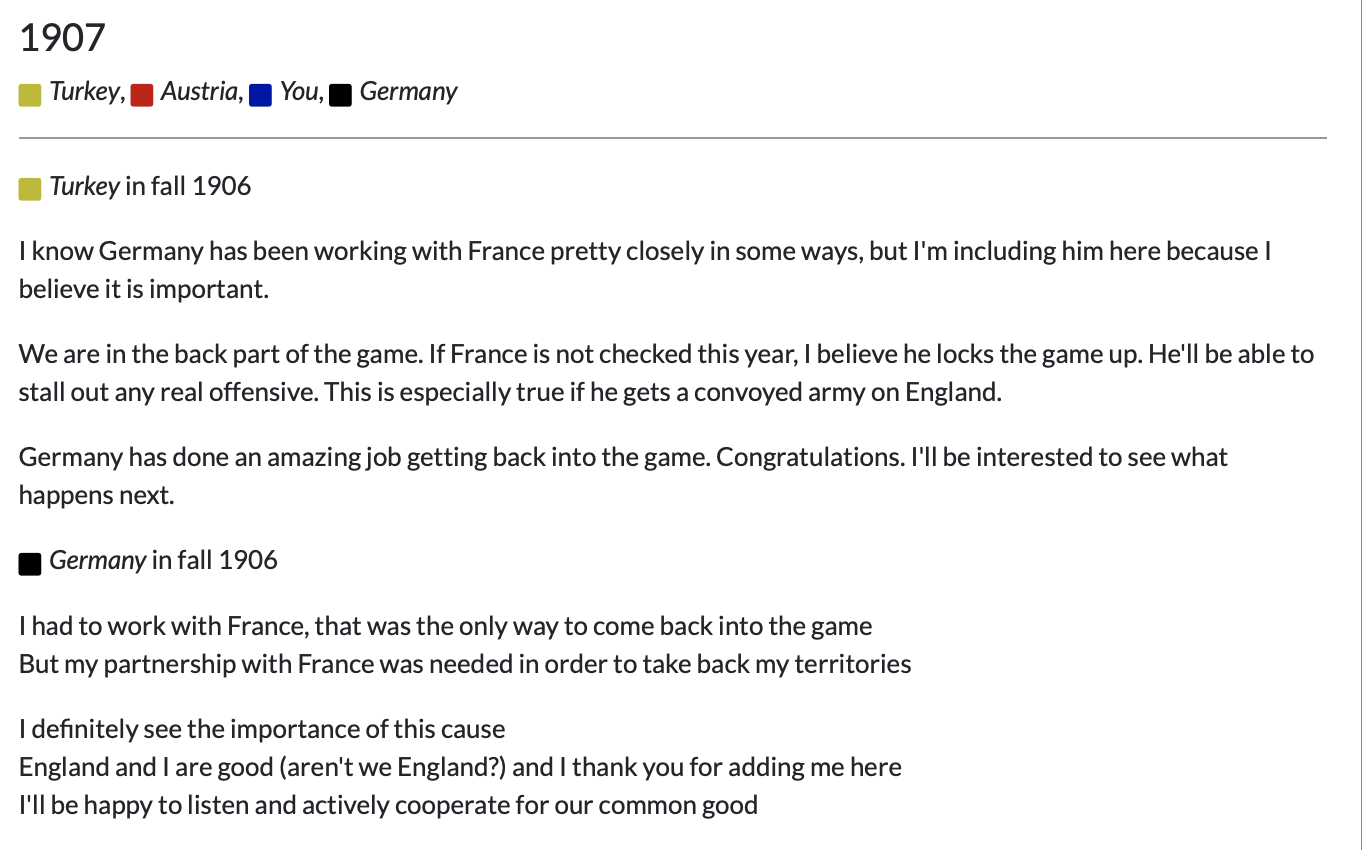Click the red Austria color swatch
This screenshot has height=850, width=1362.
pyautogui.click(x=142, y=95)
